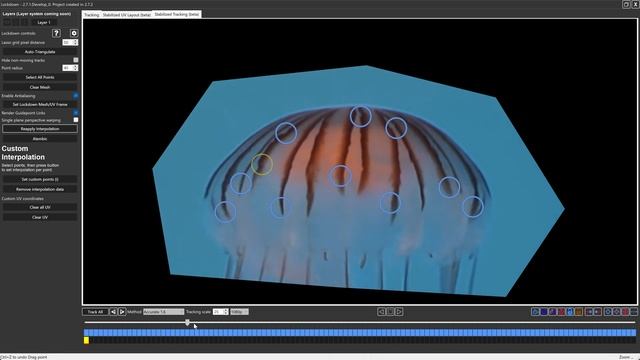The width and height of the screenshot is (640, 360).
Task: Step to previous frame with left triangle button
Action: [381, 312]
